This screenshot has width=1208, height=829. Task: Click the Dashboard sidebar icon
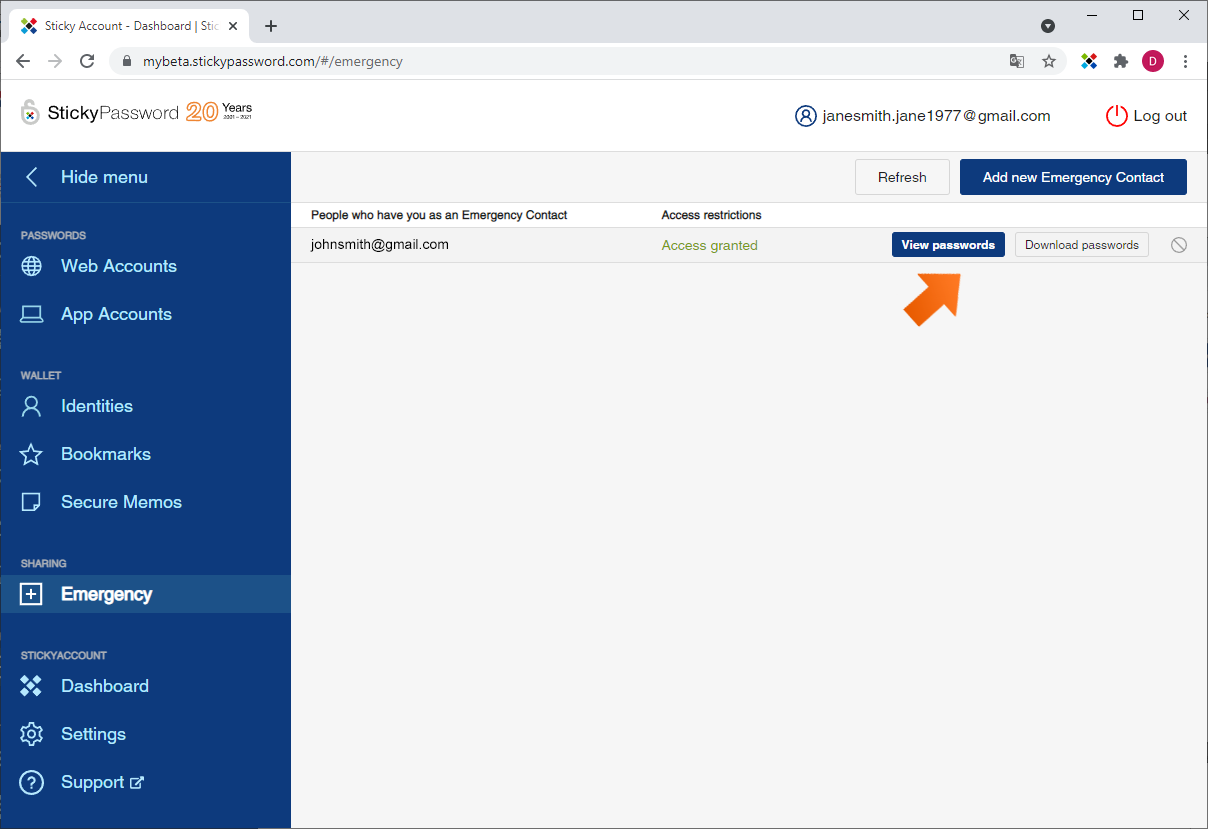[x=32, y=686]
